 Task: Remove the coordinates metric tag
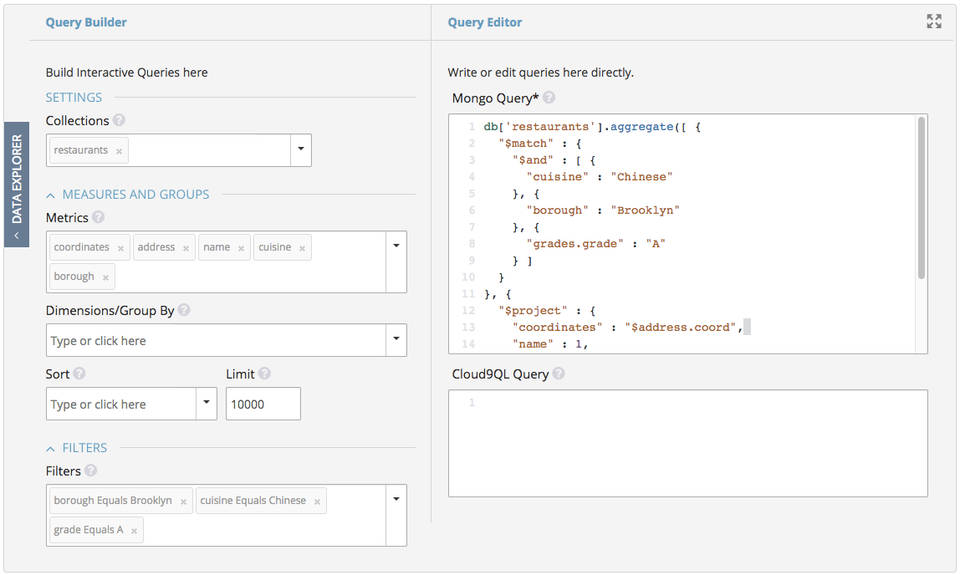click(x=121, y=248)
